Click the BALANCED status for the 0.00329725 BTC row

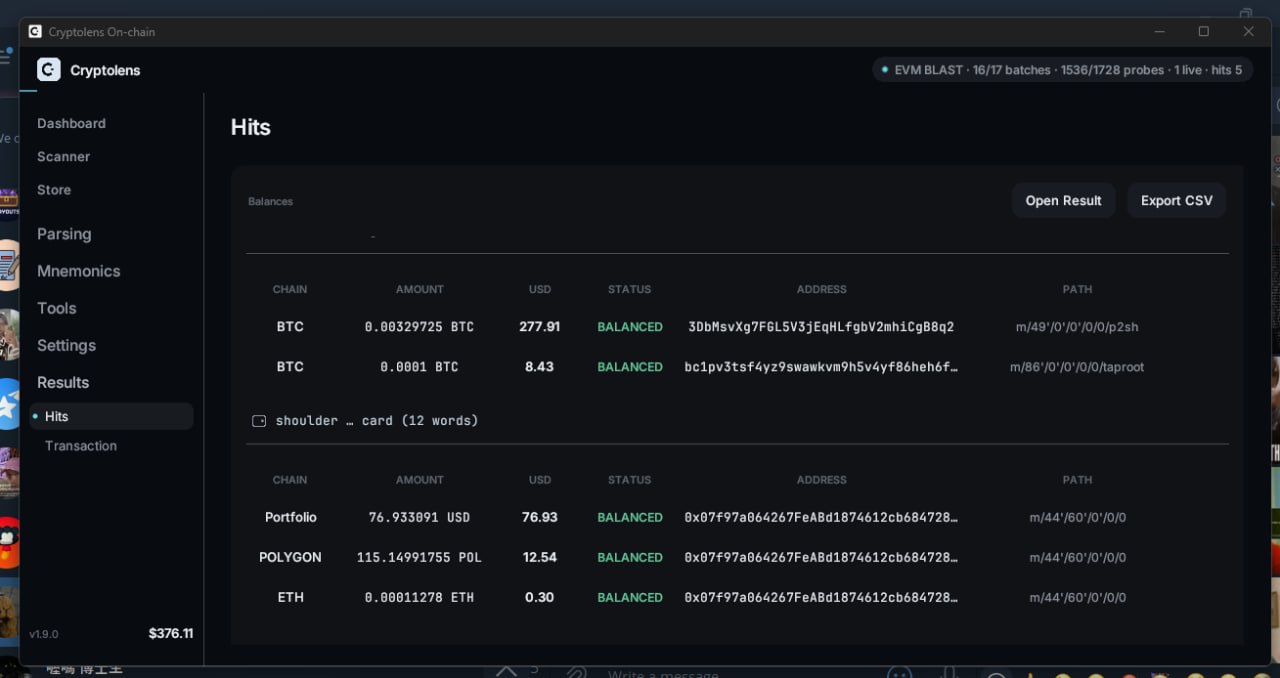pos(630,327)
